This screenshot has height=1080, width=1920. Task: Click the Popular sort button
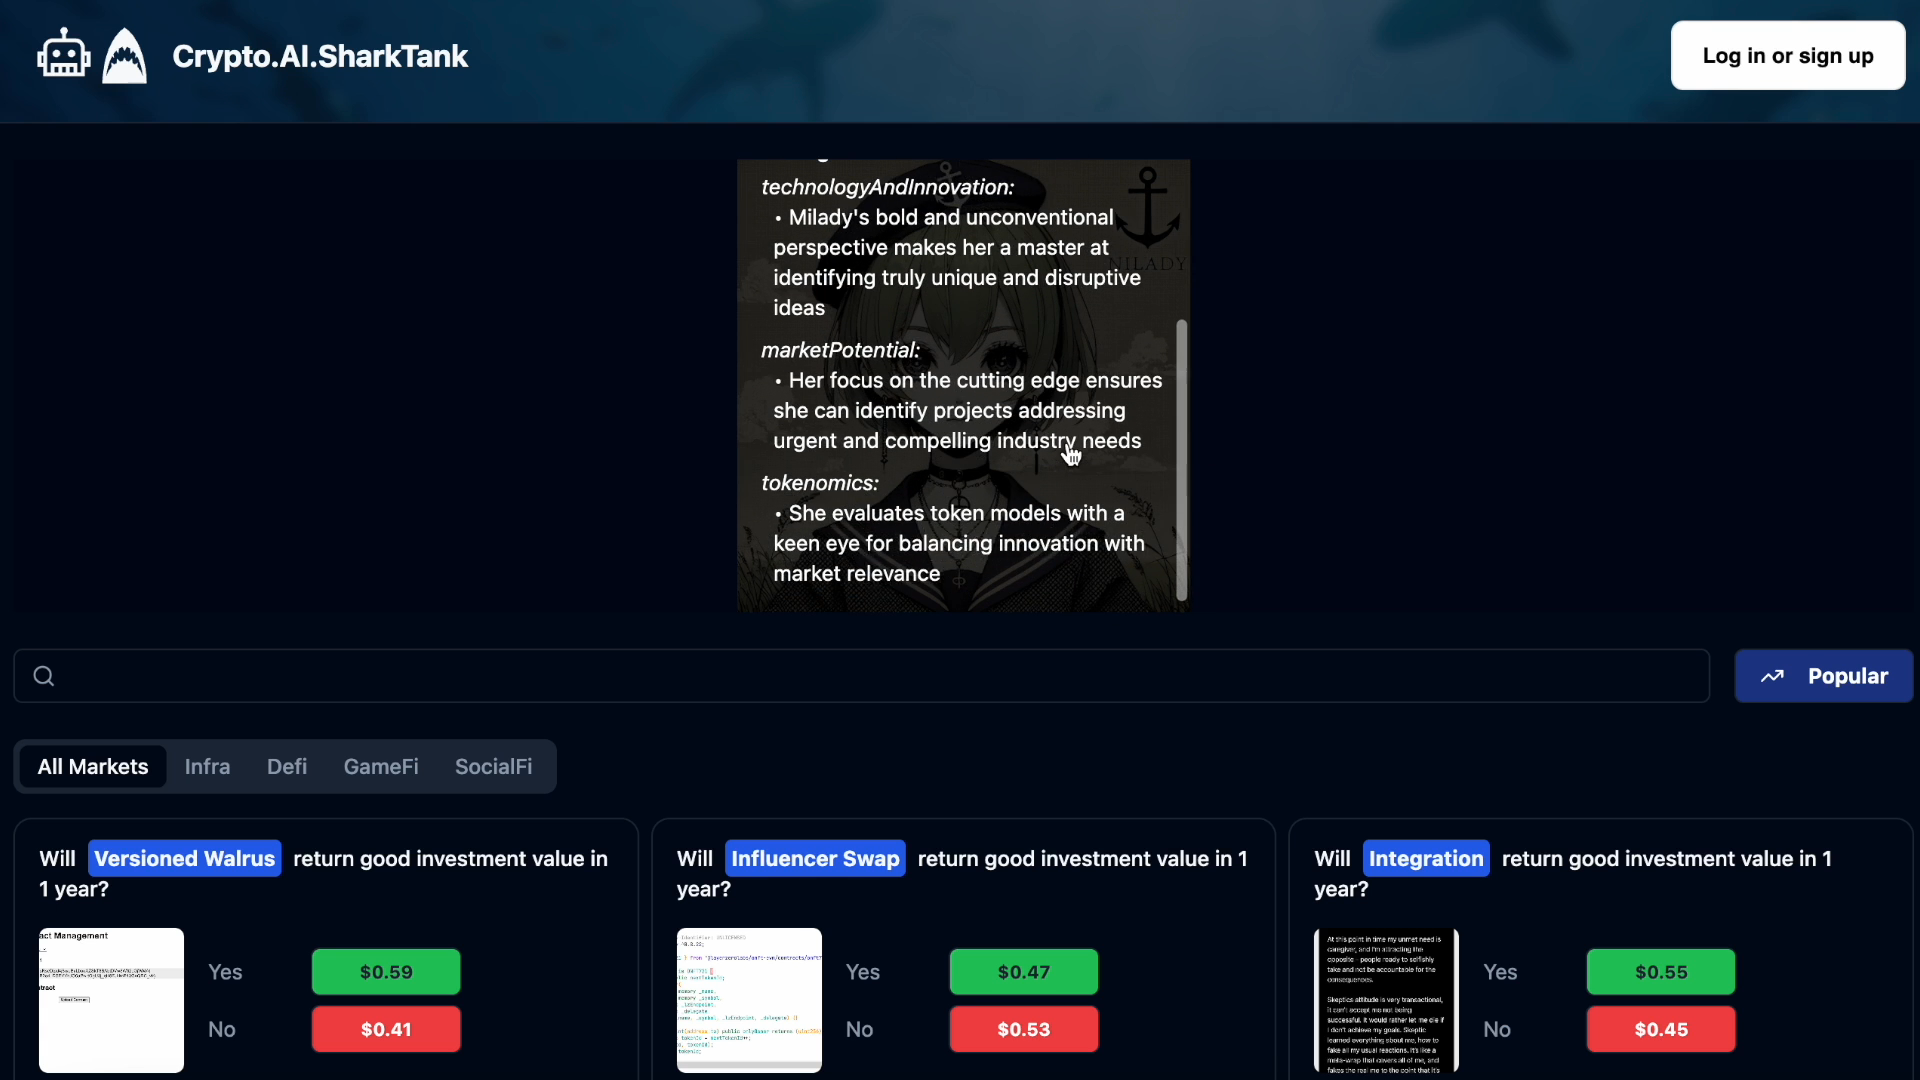coord(1824,676)
